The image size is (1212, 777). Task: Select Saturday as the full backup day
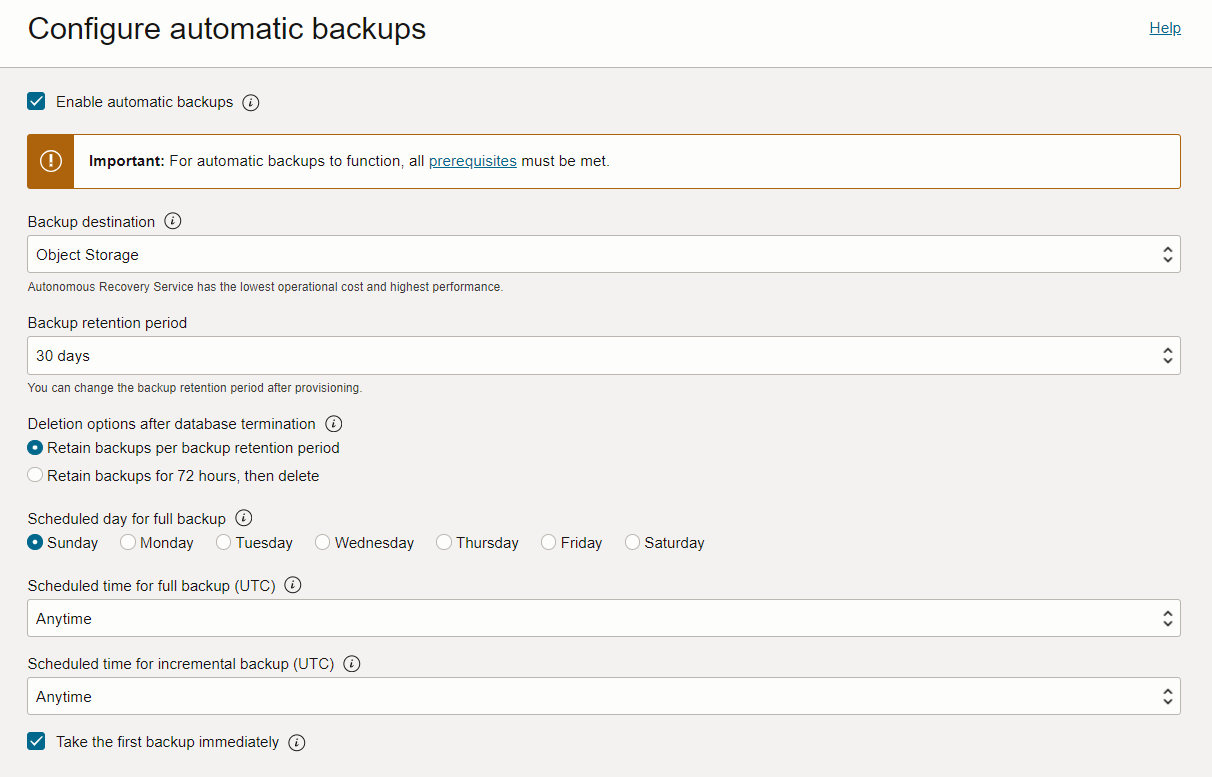(x=633, y=542)
